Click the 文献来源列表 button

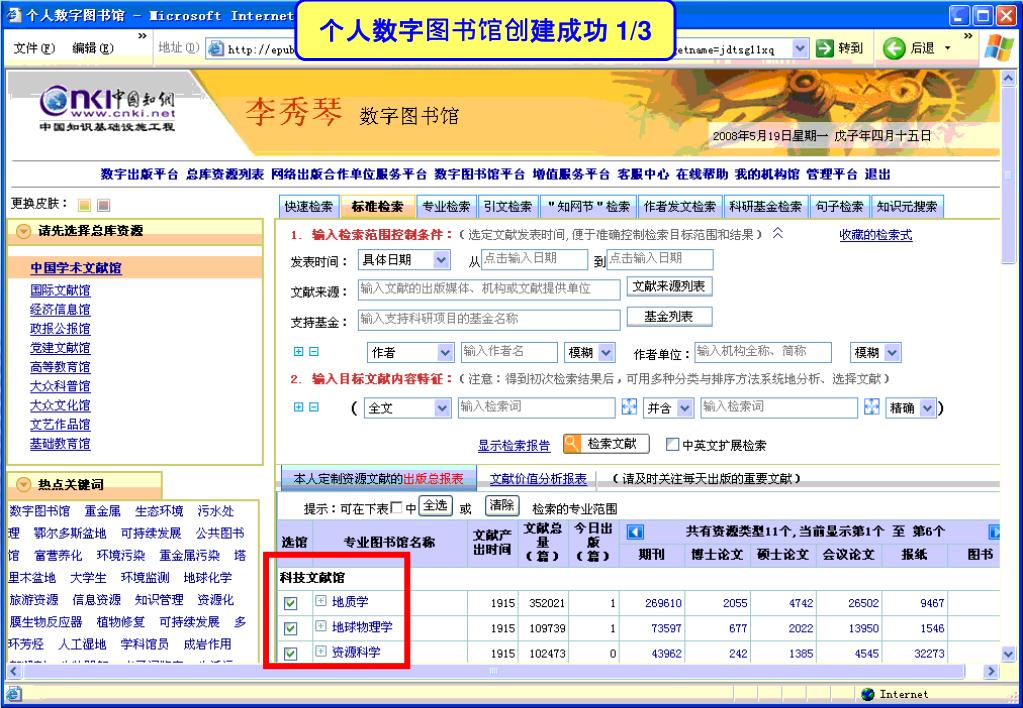[x=669, y=286]
